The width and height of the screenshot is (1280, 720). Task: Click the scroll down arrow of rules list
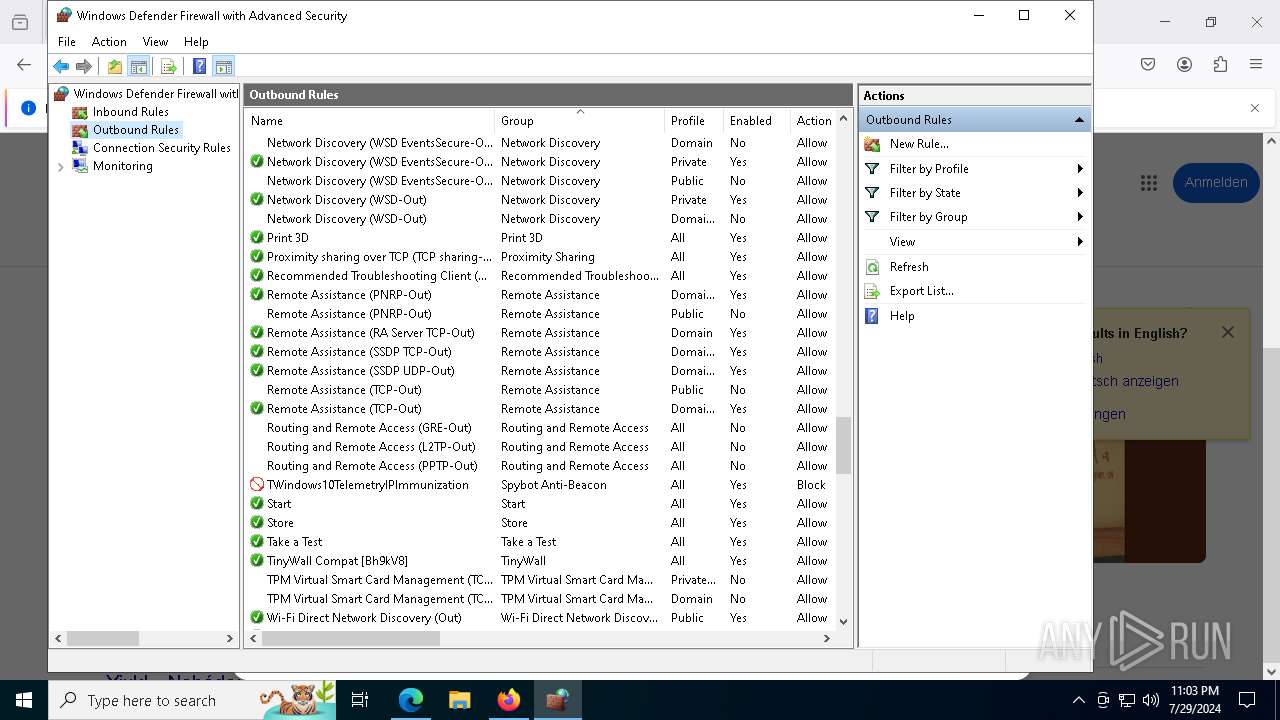click(x=843, y=621)
